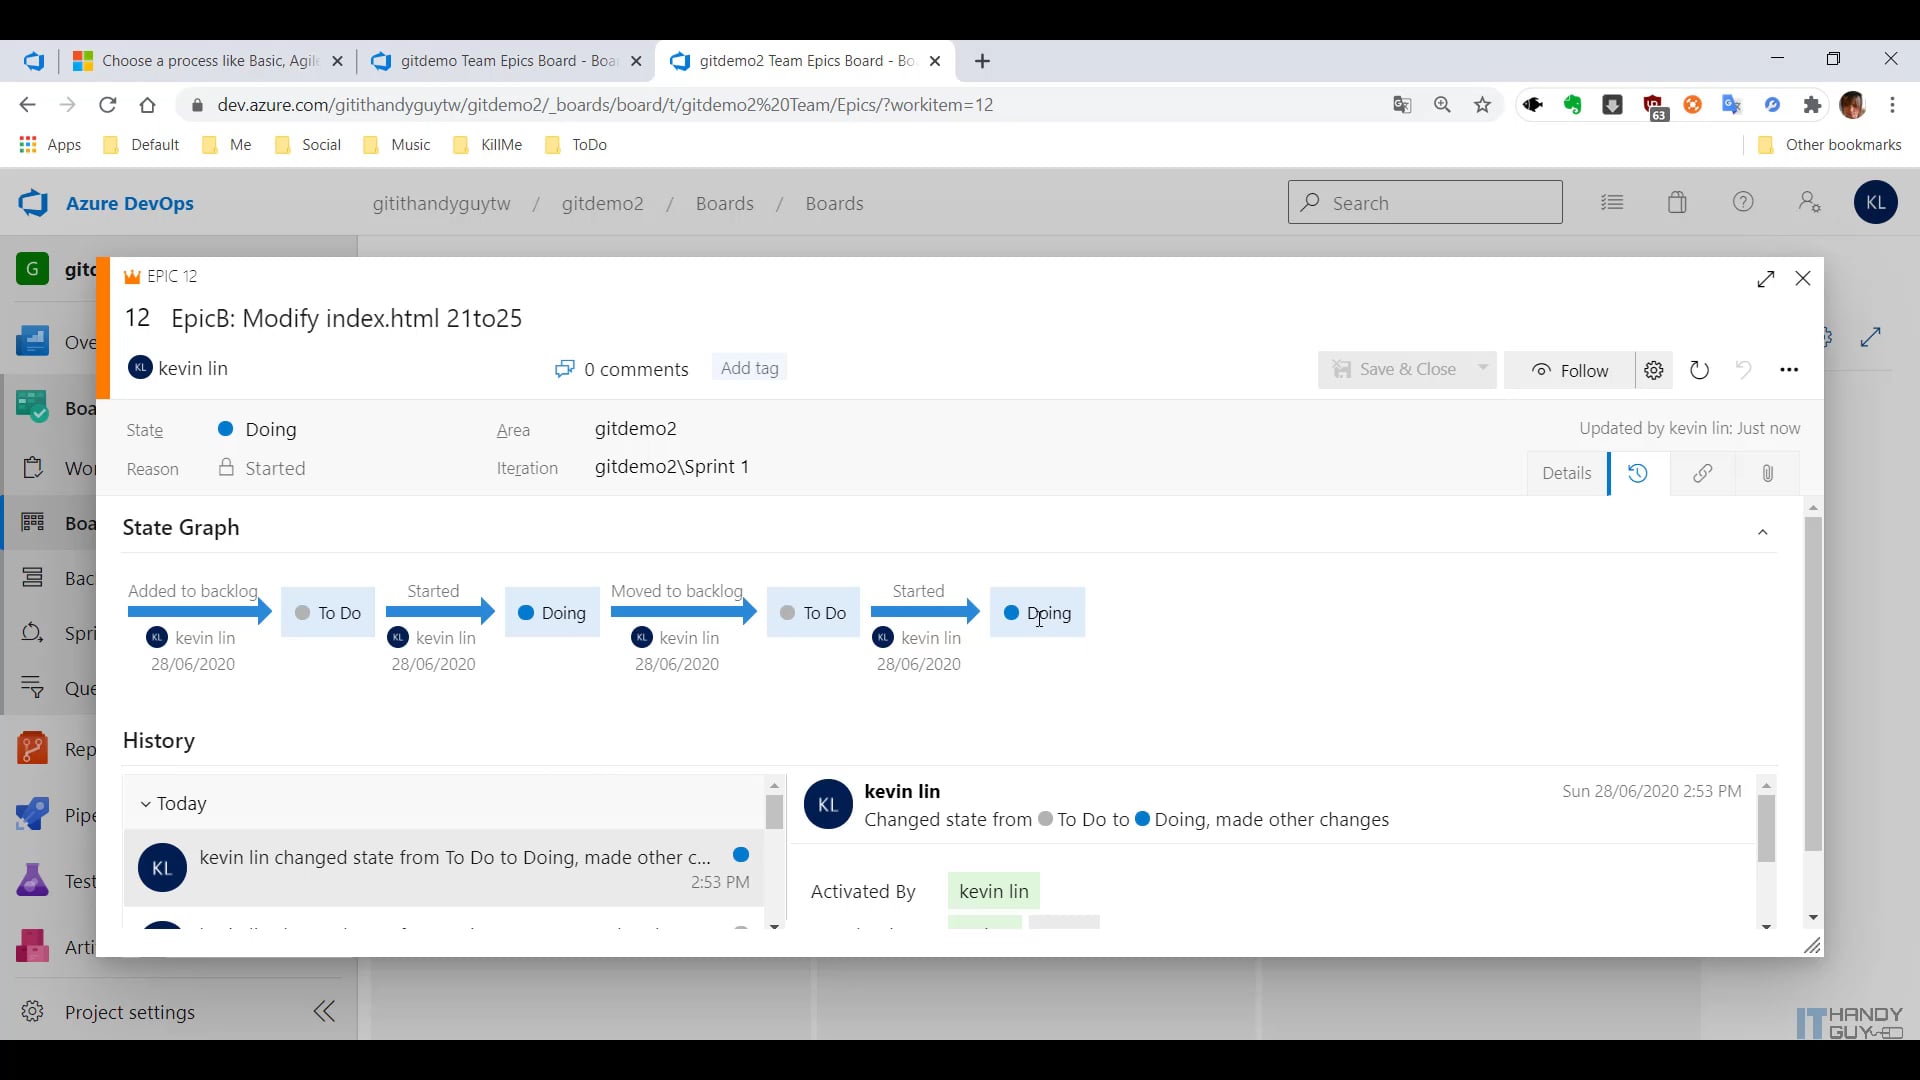The width and height of the screenshot is (1920, 1080).
Task: Toggle Follow on this epic
Action: (x=1570, y=369)
